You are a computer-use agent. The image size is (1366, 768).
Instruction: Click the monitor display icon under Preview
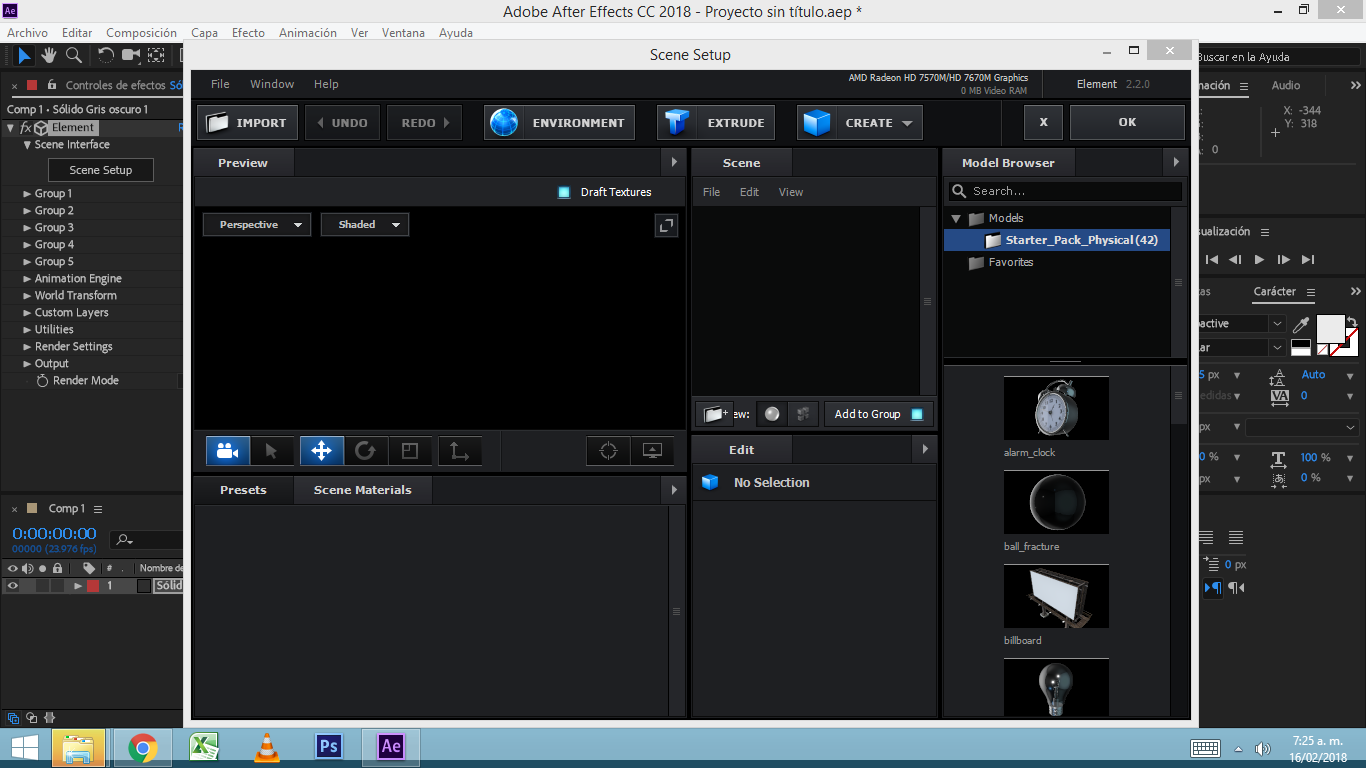point(652,451)
